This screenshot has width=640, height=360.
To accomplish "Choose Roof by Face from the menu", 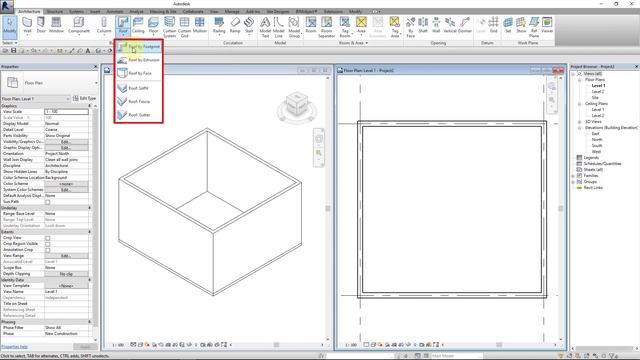I will (139, 73).
